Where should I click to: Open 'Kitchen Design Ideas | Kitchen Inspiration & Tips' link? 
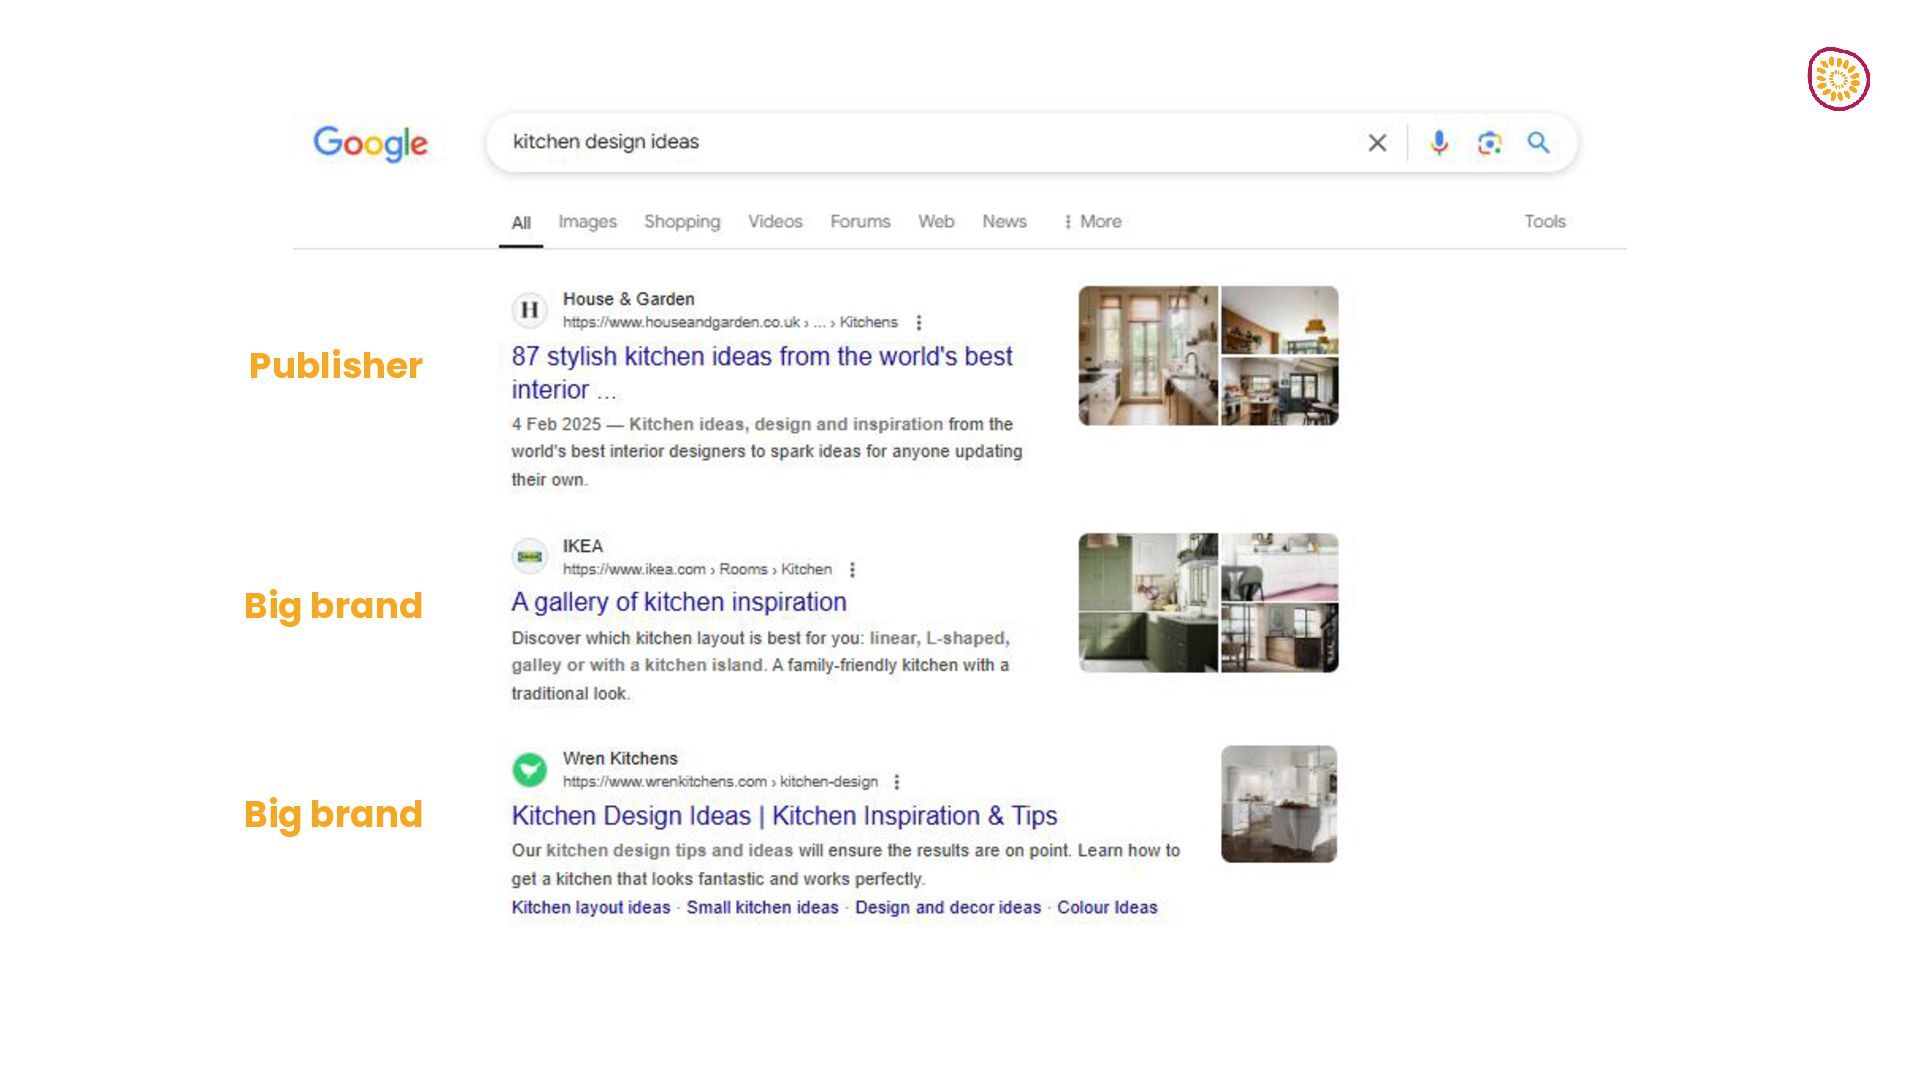784,816
